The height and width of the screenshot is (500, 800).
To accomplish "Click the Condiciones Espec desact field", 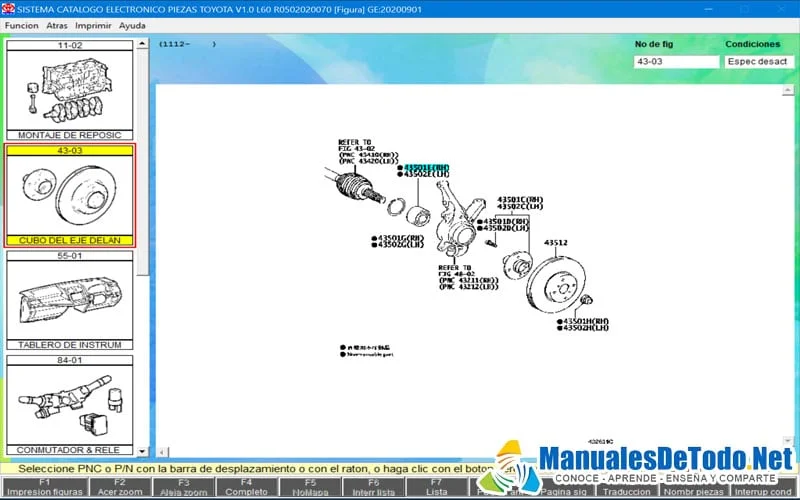I will [x=759, y=62].
